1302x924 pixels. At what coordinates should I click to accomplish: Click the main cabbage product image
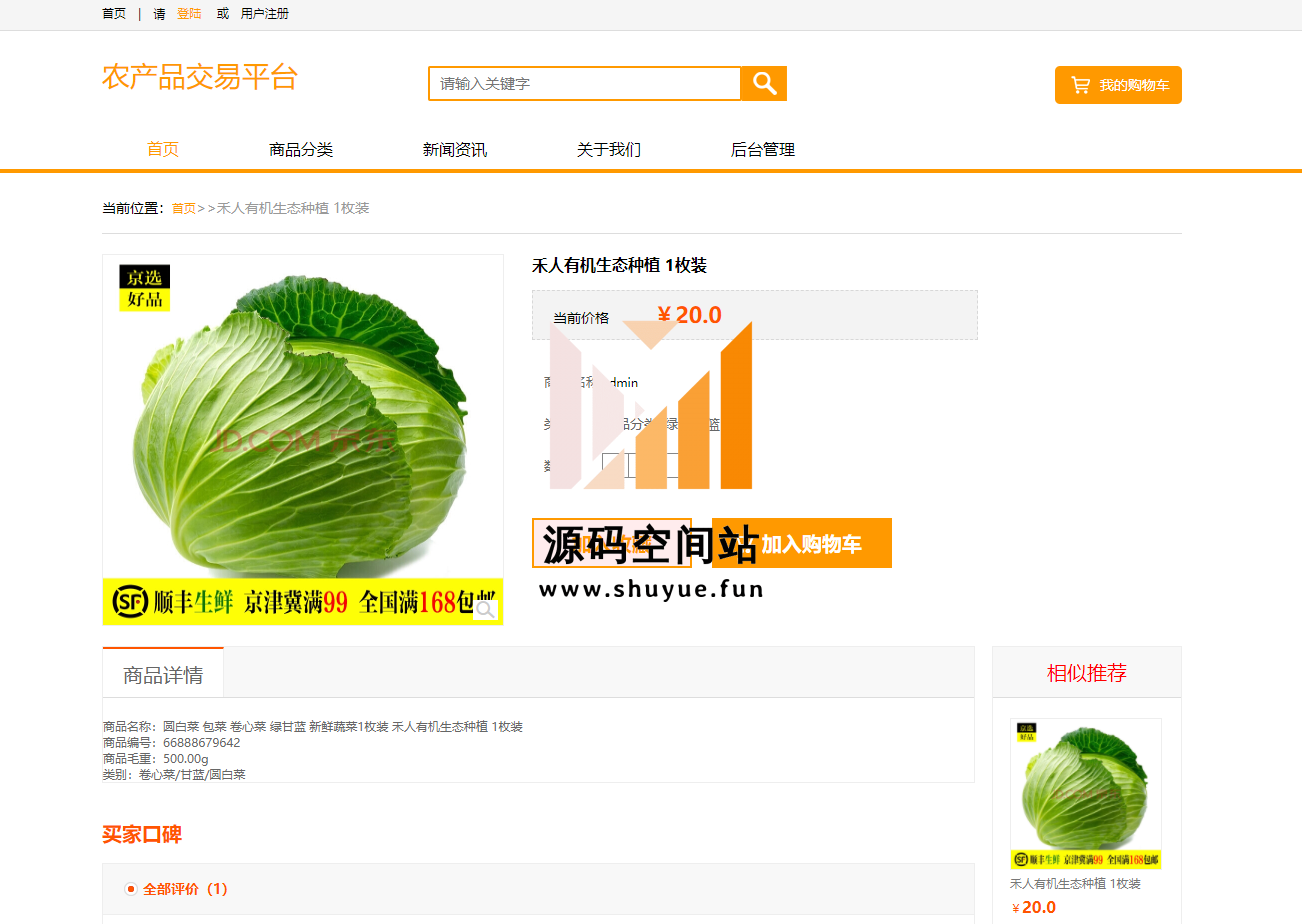click(303, 440)
